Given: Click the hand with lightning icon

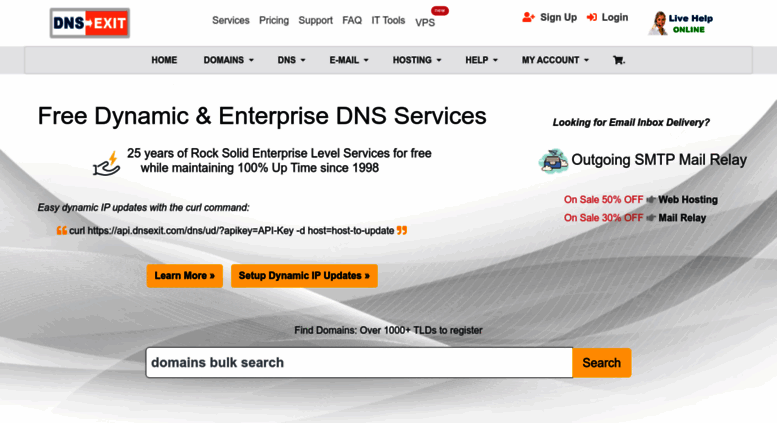Looking at the screenshot, I should pos(107,163).
